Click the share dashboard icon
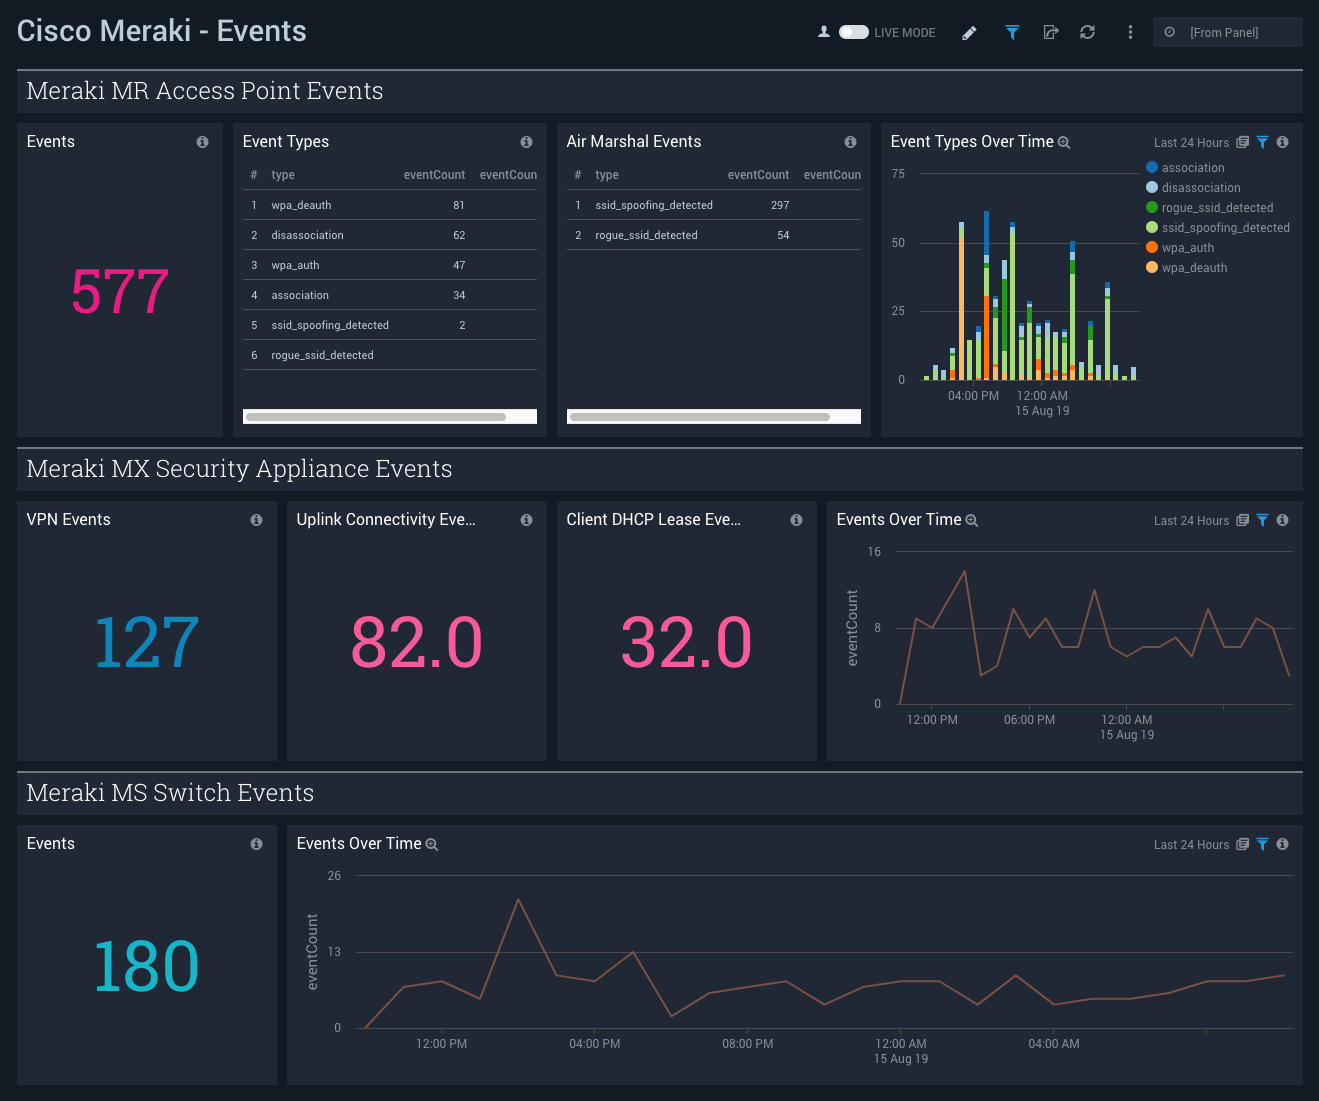The image size is (1319, 1101). [x=1050, y=32]
